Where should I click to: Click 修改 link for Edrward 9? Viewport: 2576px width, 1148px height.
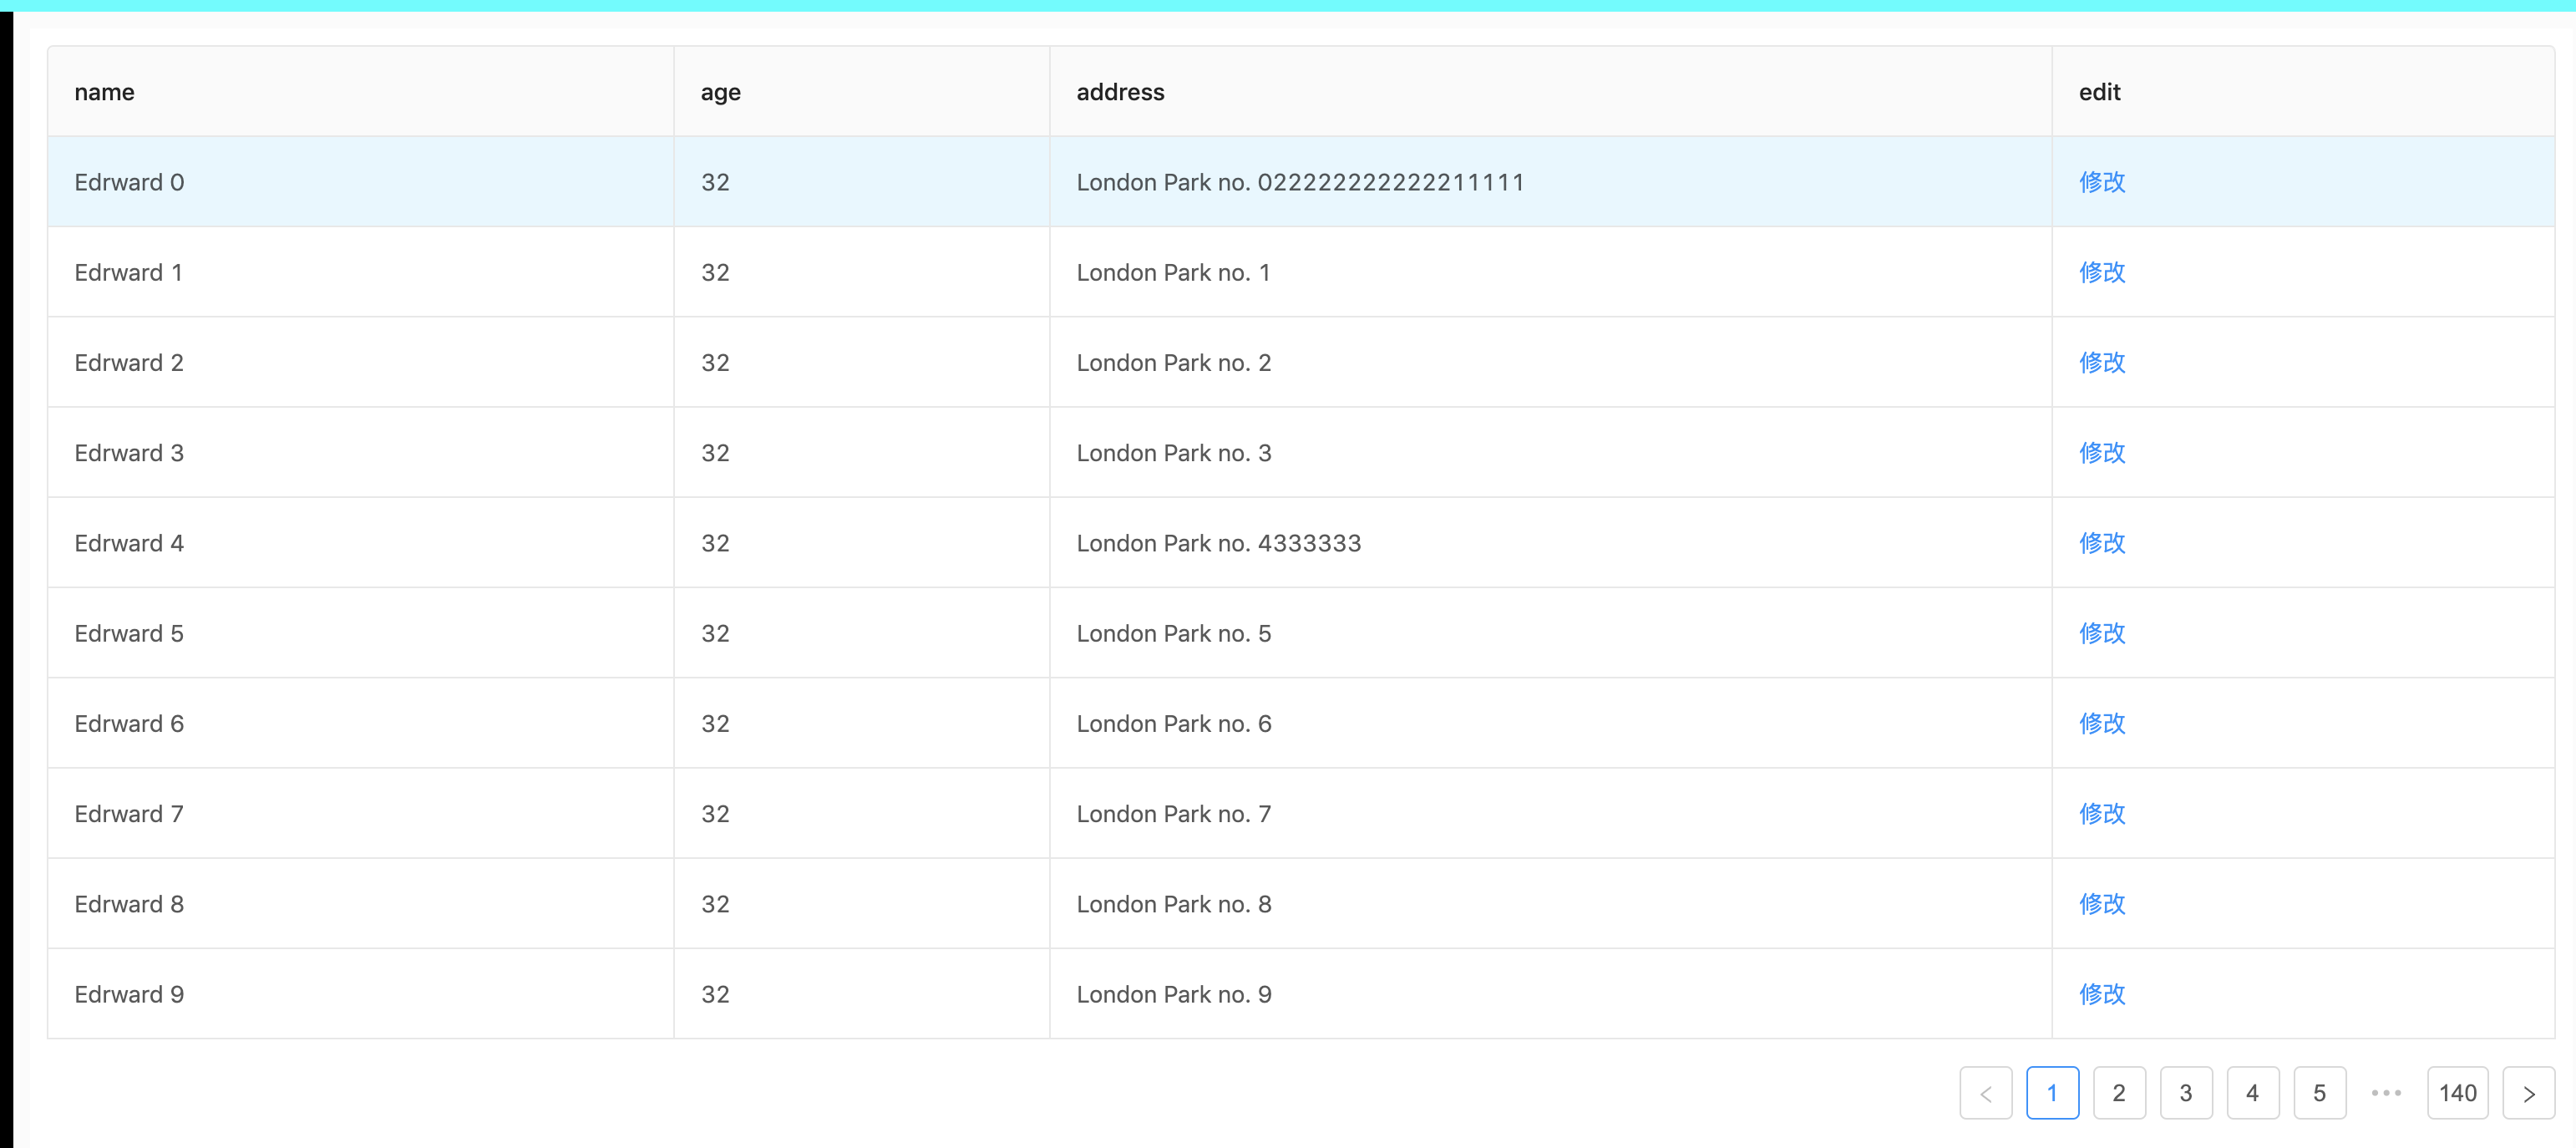2102,994
